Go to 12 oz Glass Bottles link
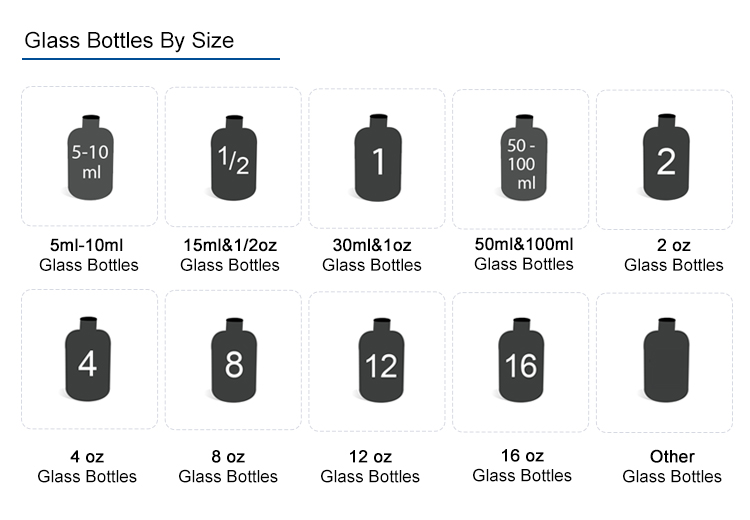 370,466
